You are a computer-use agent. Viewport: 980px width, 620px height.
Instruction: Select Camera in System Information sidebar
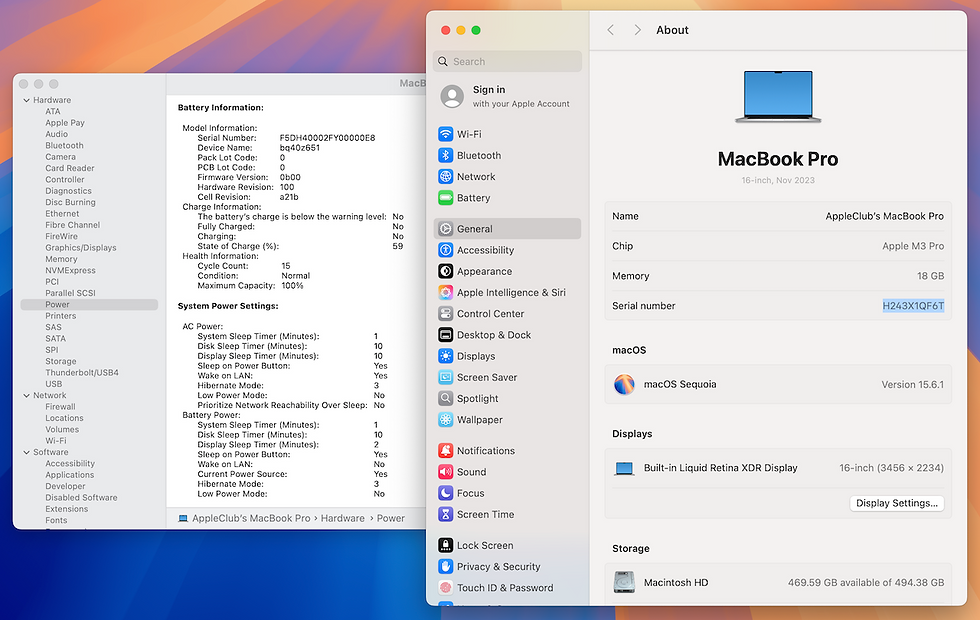pos(60,157)
